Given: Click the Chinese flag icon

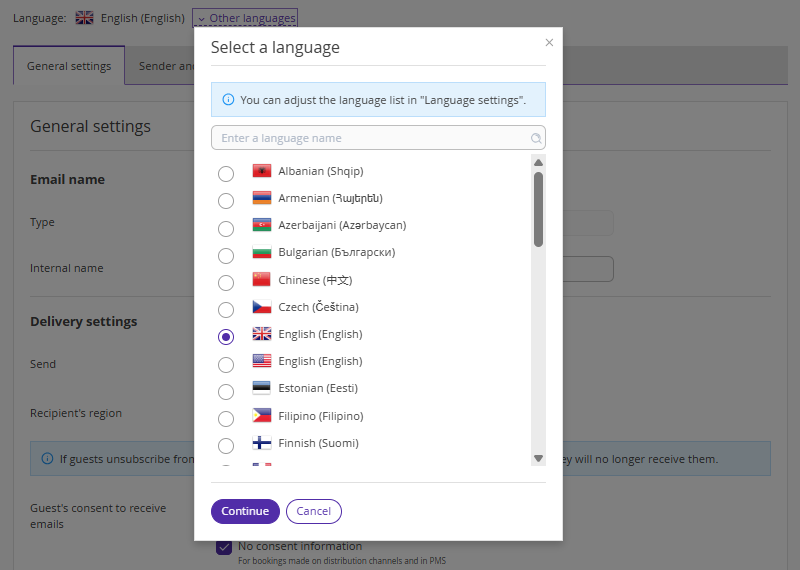Looking at the screenshot, I should point(262,280).
